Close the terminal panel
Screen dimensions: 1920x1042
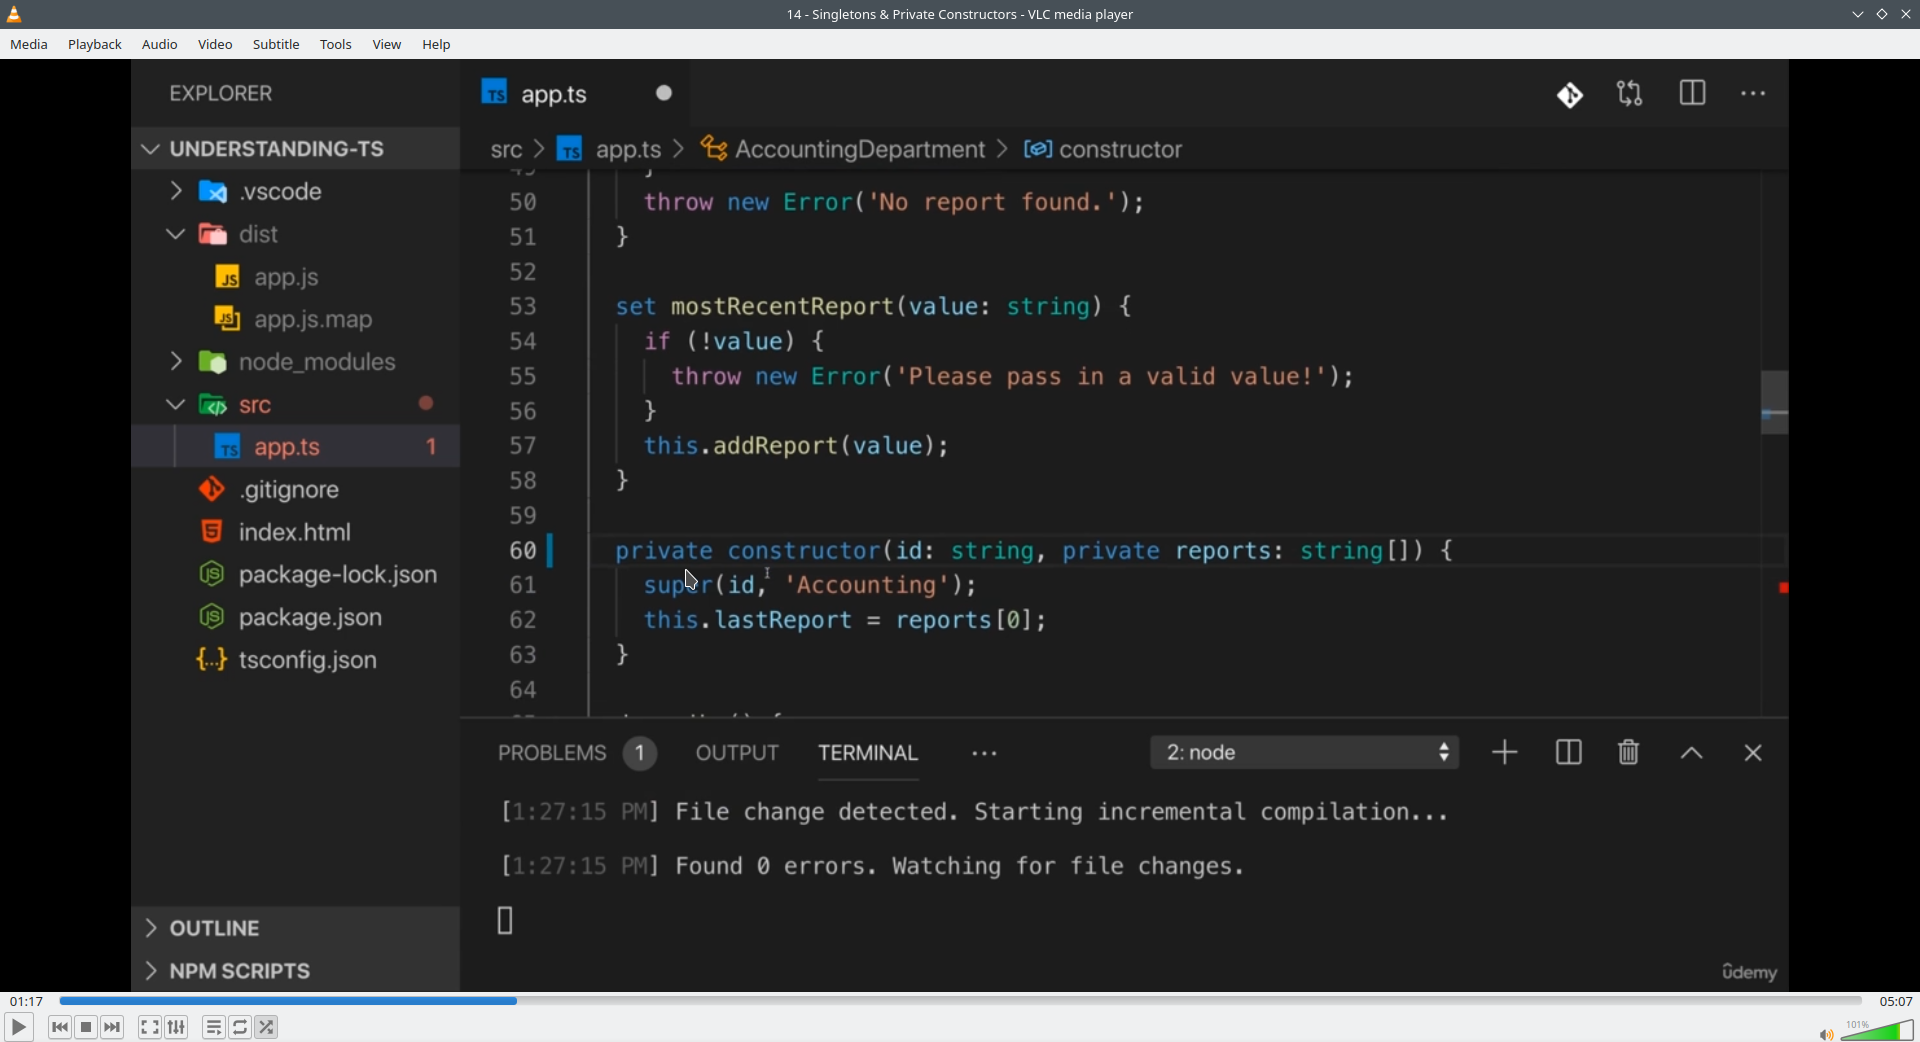1753,753
